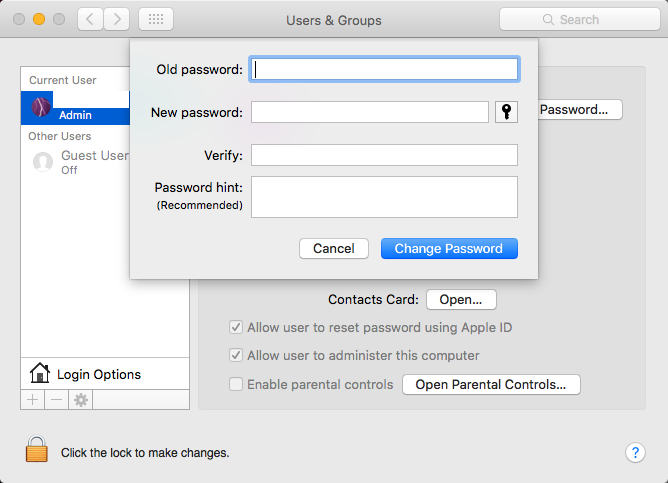Image resolution: width=668 pixels, height=483 pixels.
Task: Enable parental controls checkbox
Action: (x=236, y=384)
